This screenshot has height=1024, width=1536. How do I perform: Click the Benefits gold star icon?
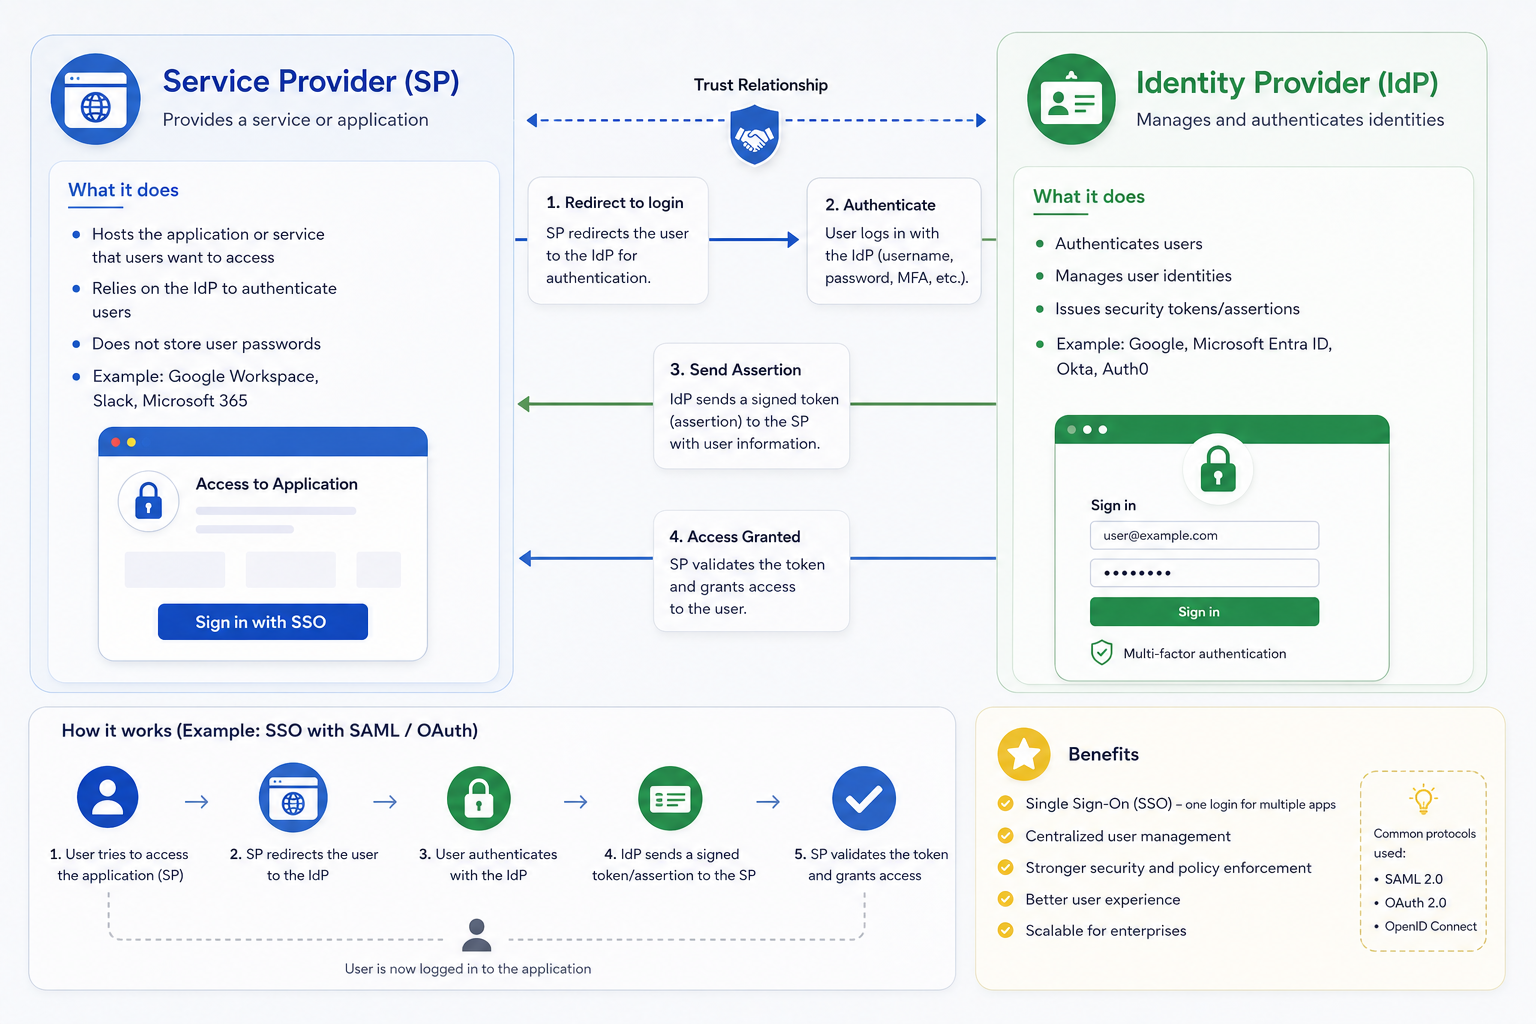click(x=1024, y=754)
